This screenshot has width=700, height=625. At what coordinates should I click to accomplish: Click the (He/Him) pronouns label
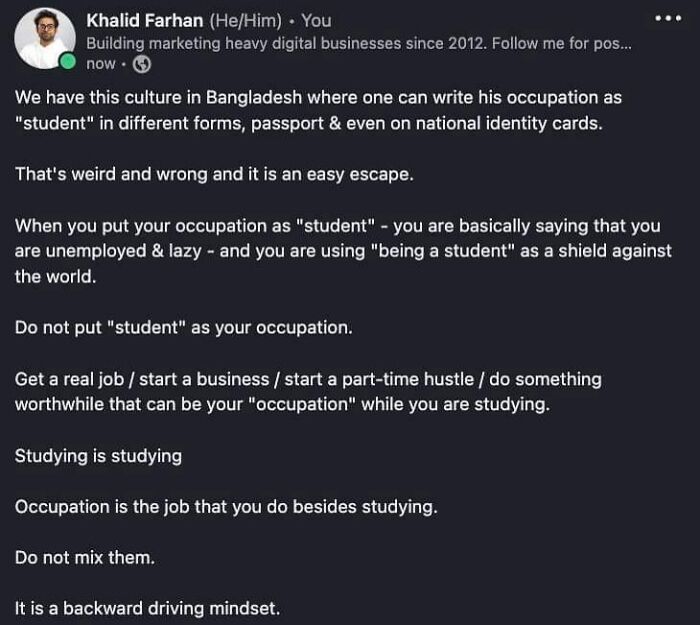(x=244, y=20)
